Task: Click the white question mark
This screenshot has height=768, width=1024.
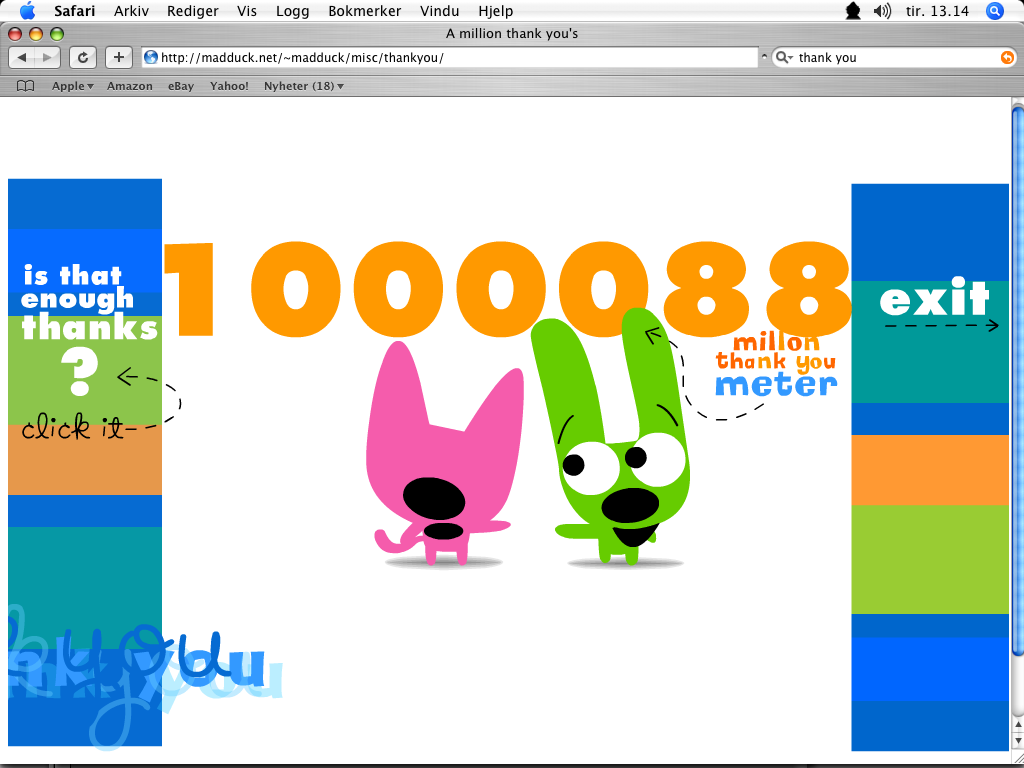Action: [80, 372]
